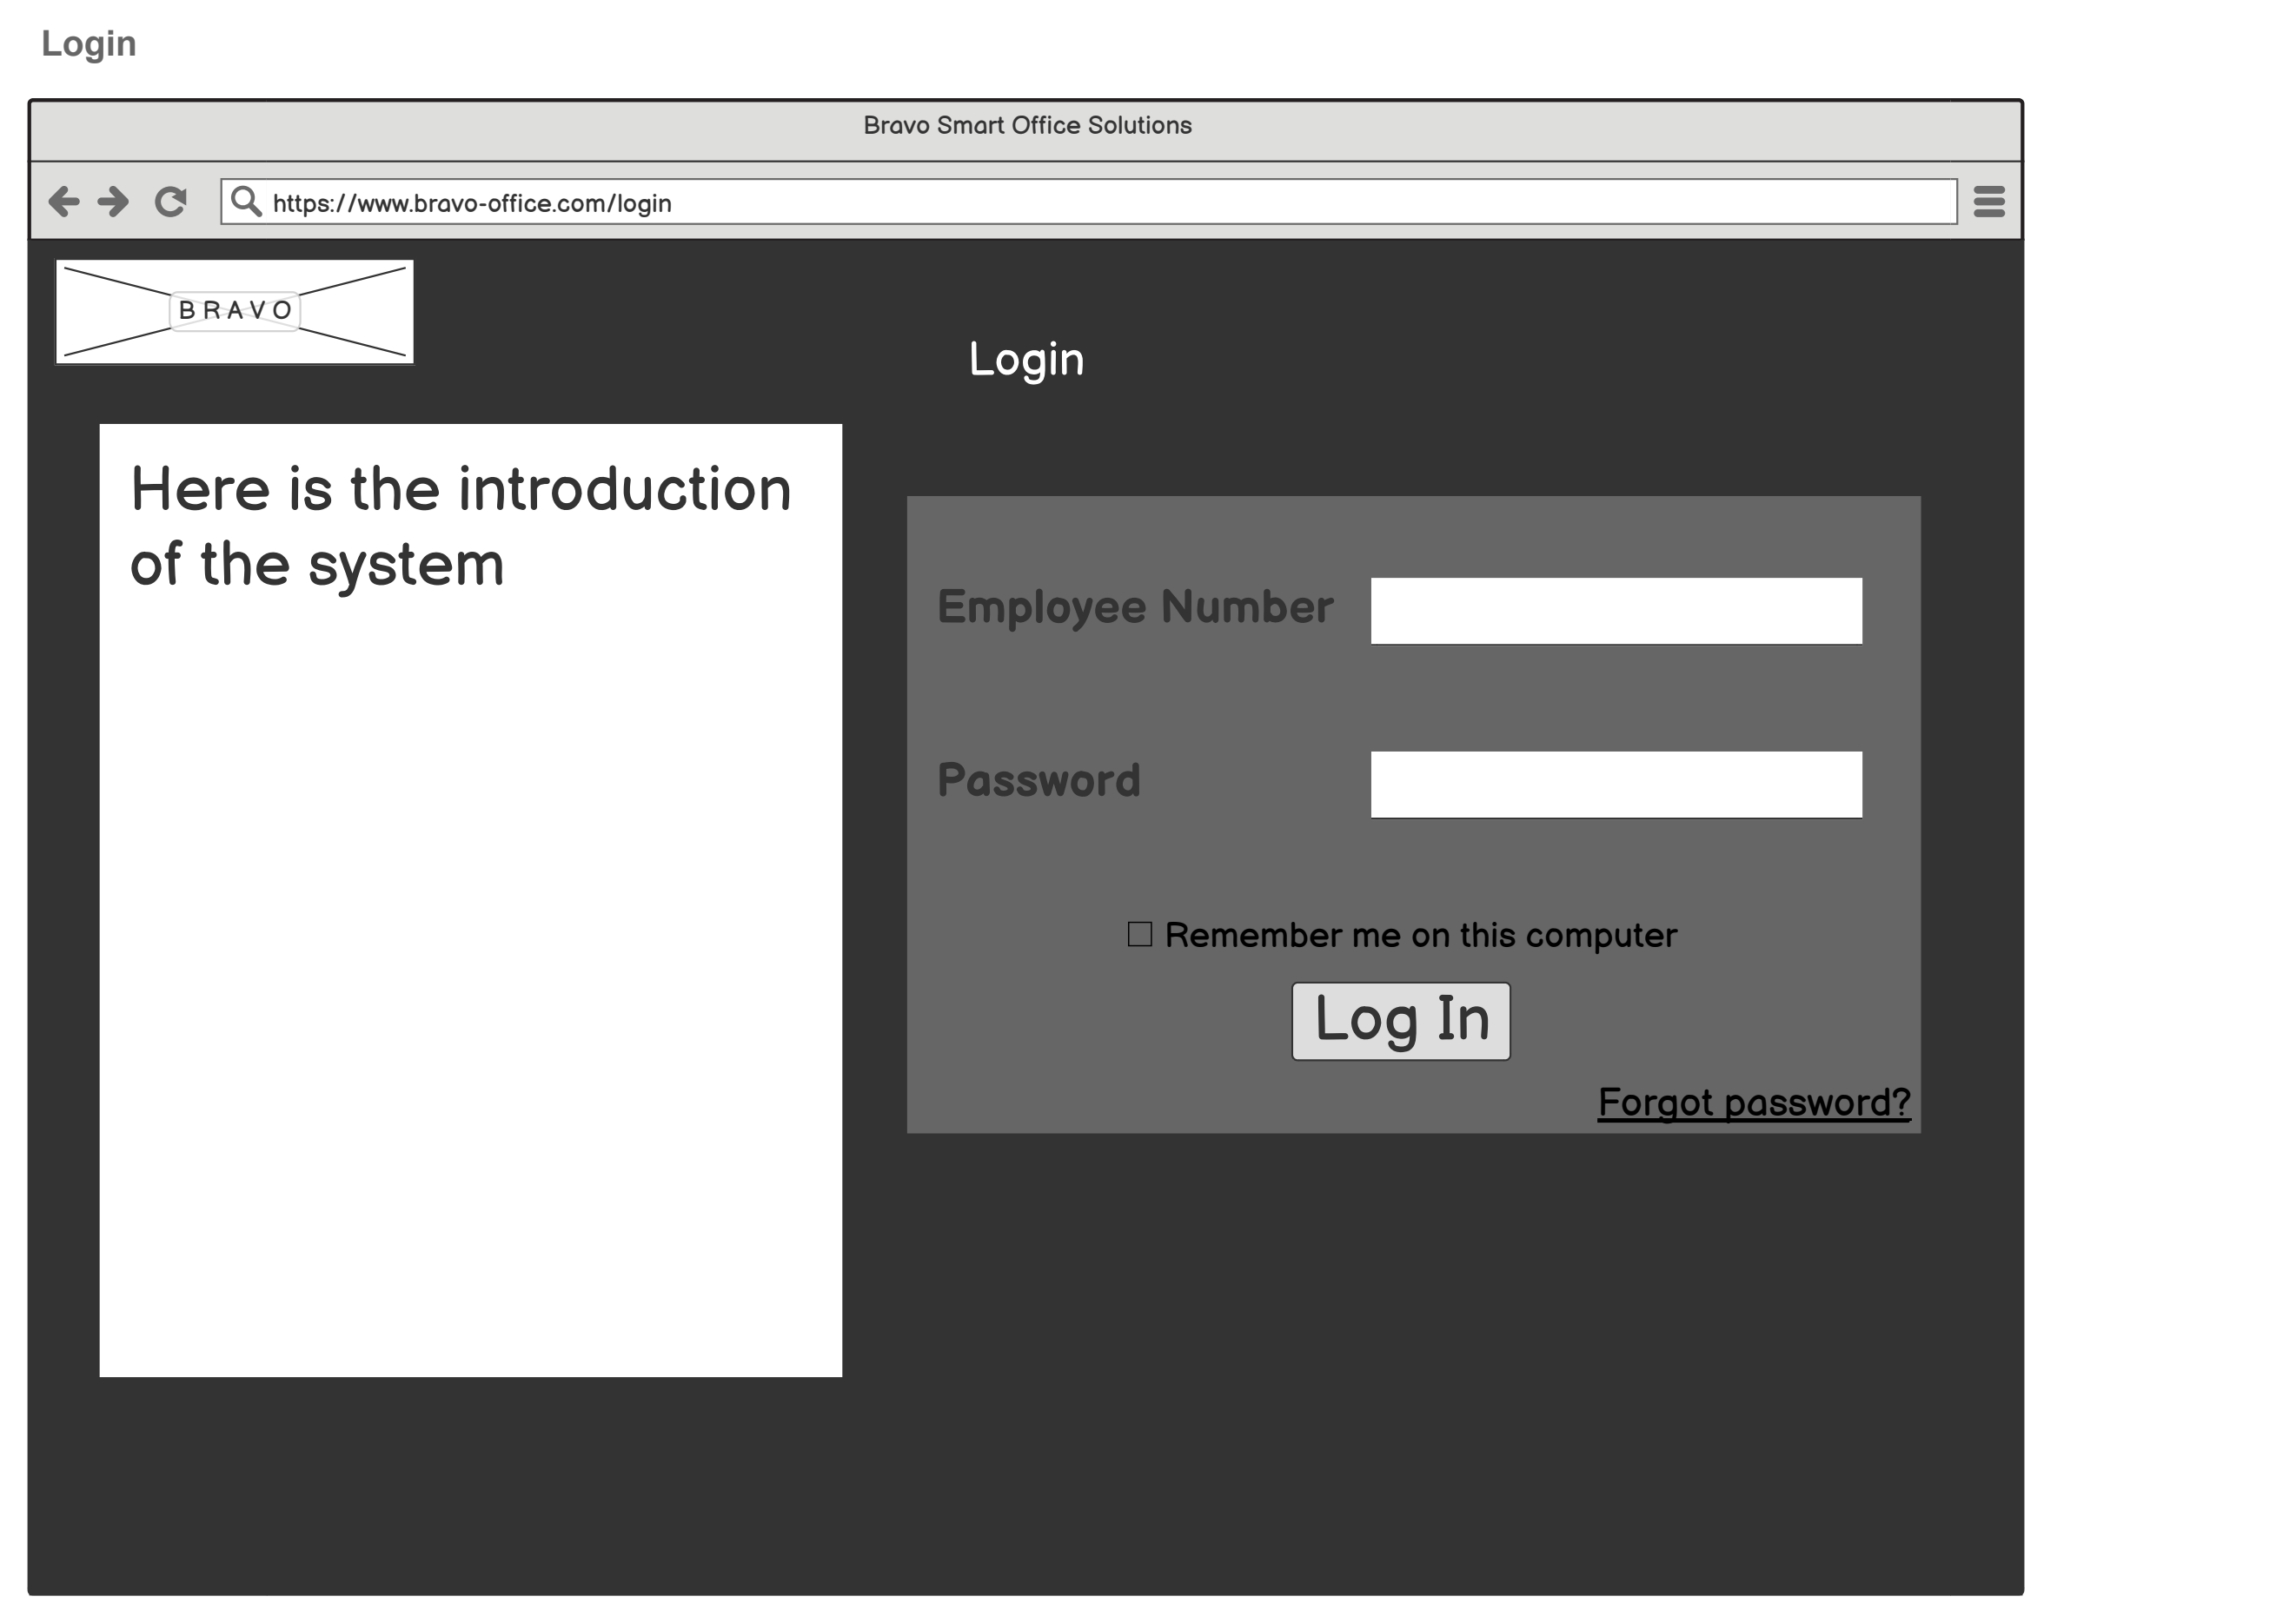Click the Remember me label text
This screenshot has height=1623, width=2296.
pyautogui.click(x=1421, y=933)
